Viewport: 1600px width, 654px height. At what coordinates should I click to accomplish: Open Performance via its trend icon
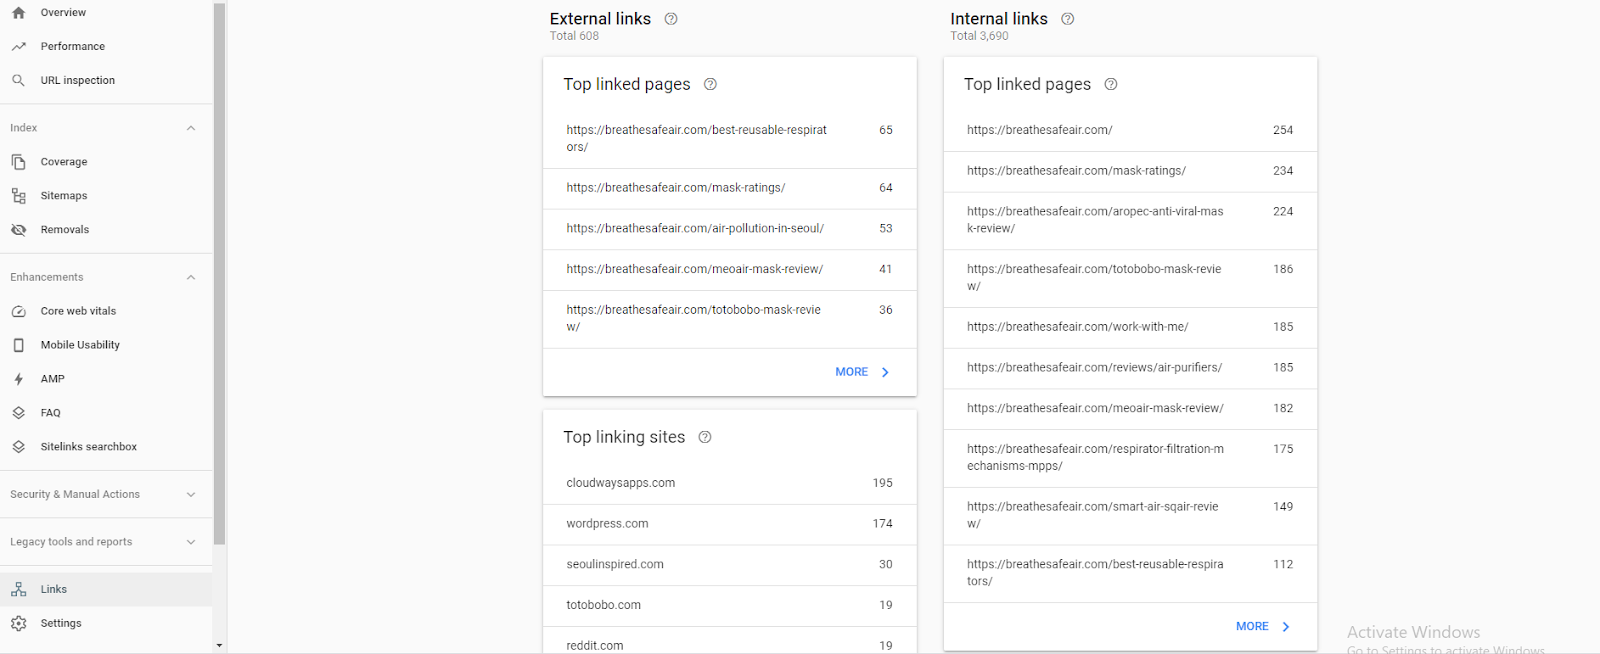pyautogui.click(x=18, y=47)
